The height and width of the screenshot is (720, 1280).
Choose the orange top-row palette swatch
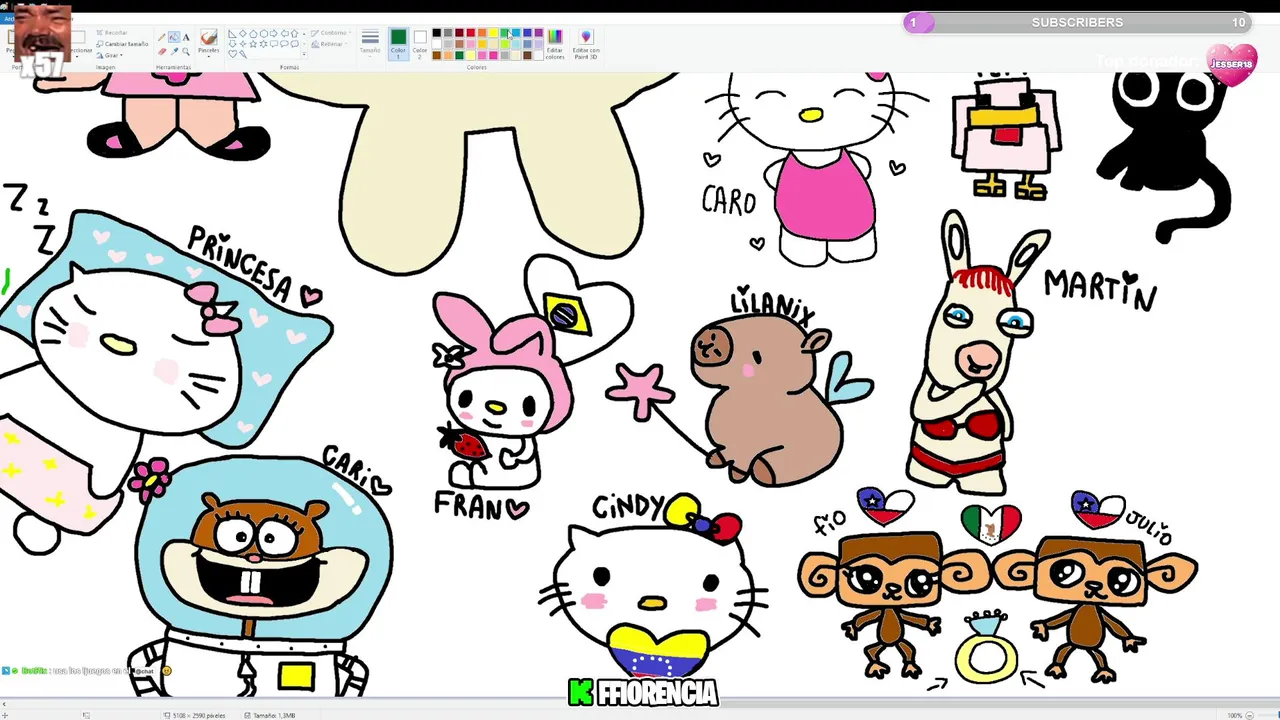(482, 32)
